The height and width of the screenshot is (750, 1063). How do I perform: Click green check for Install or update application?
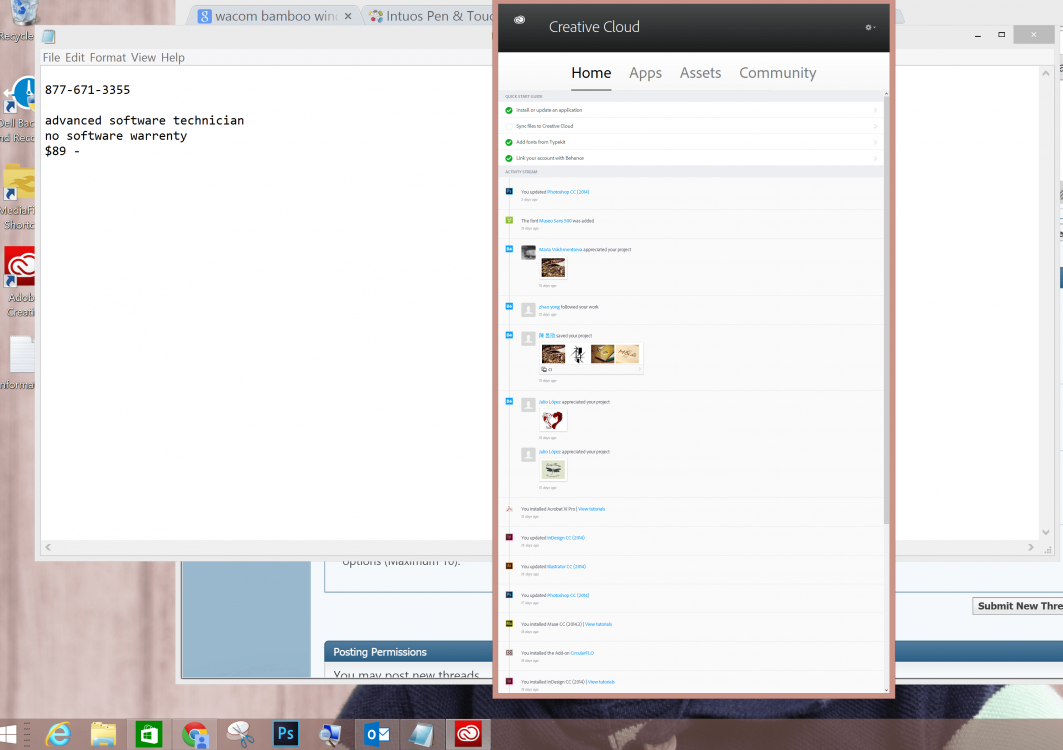(x=508, y=110)
